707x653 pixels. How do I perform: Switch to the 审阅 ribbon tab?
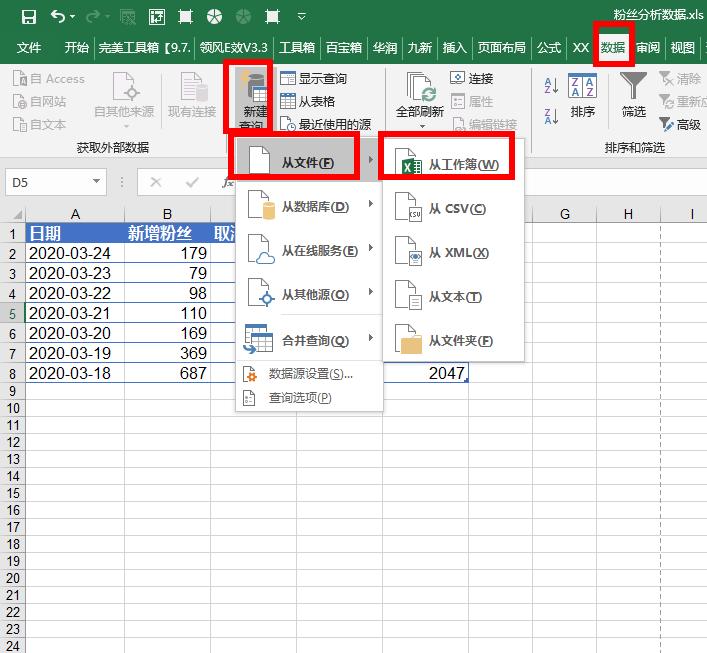click(648, 47)
